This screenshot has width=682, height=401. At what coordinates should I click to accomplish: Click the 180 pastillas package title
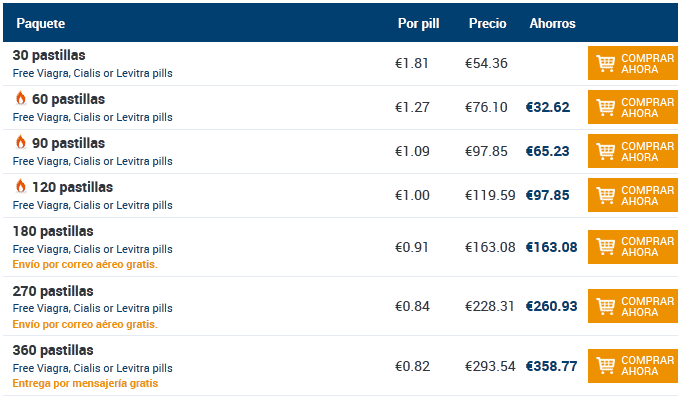point(53,232)
